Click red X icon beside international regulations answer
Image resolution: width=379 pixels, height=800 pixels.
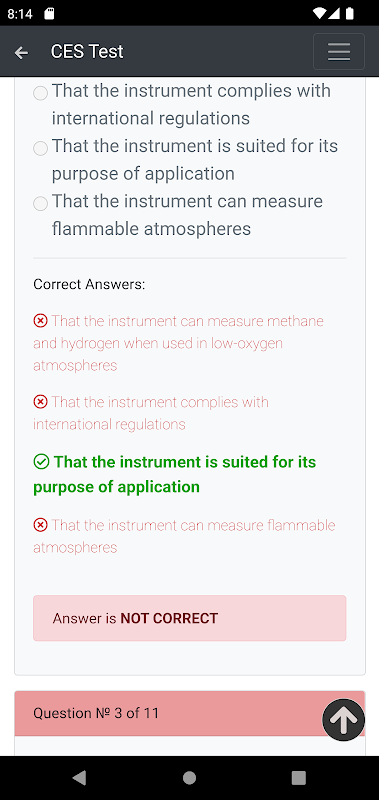pyautogui.click(x=40, y=402)
